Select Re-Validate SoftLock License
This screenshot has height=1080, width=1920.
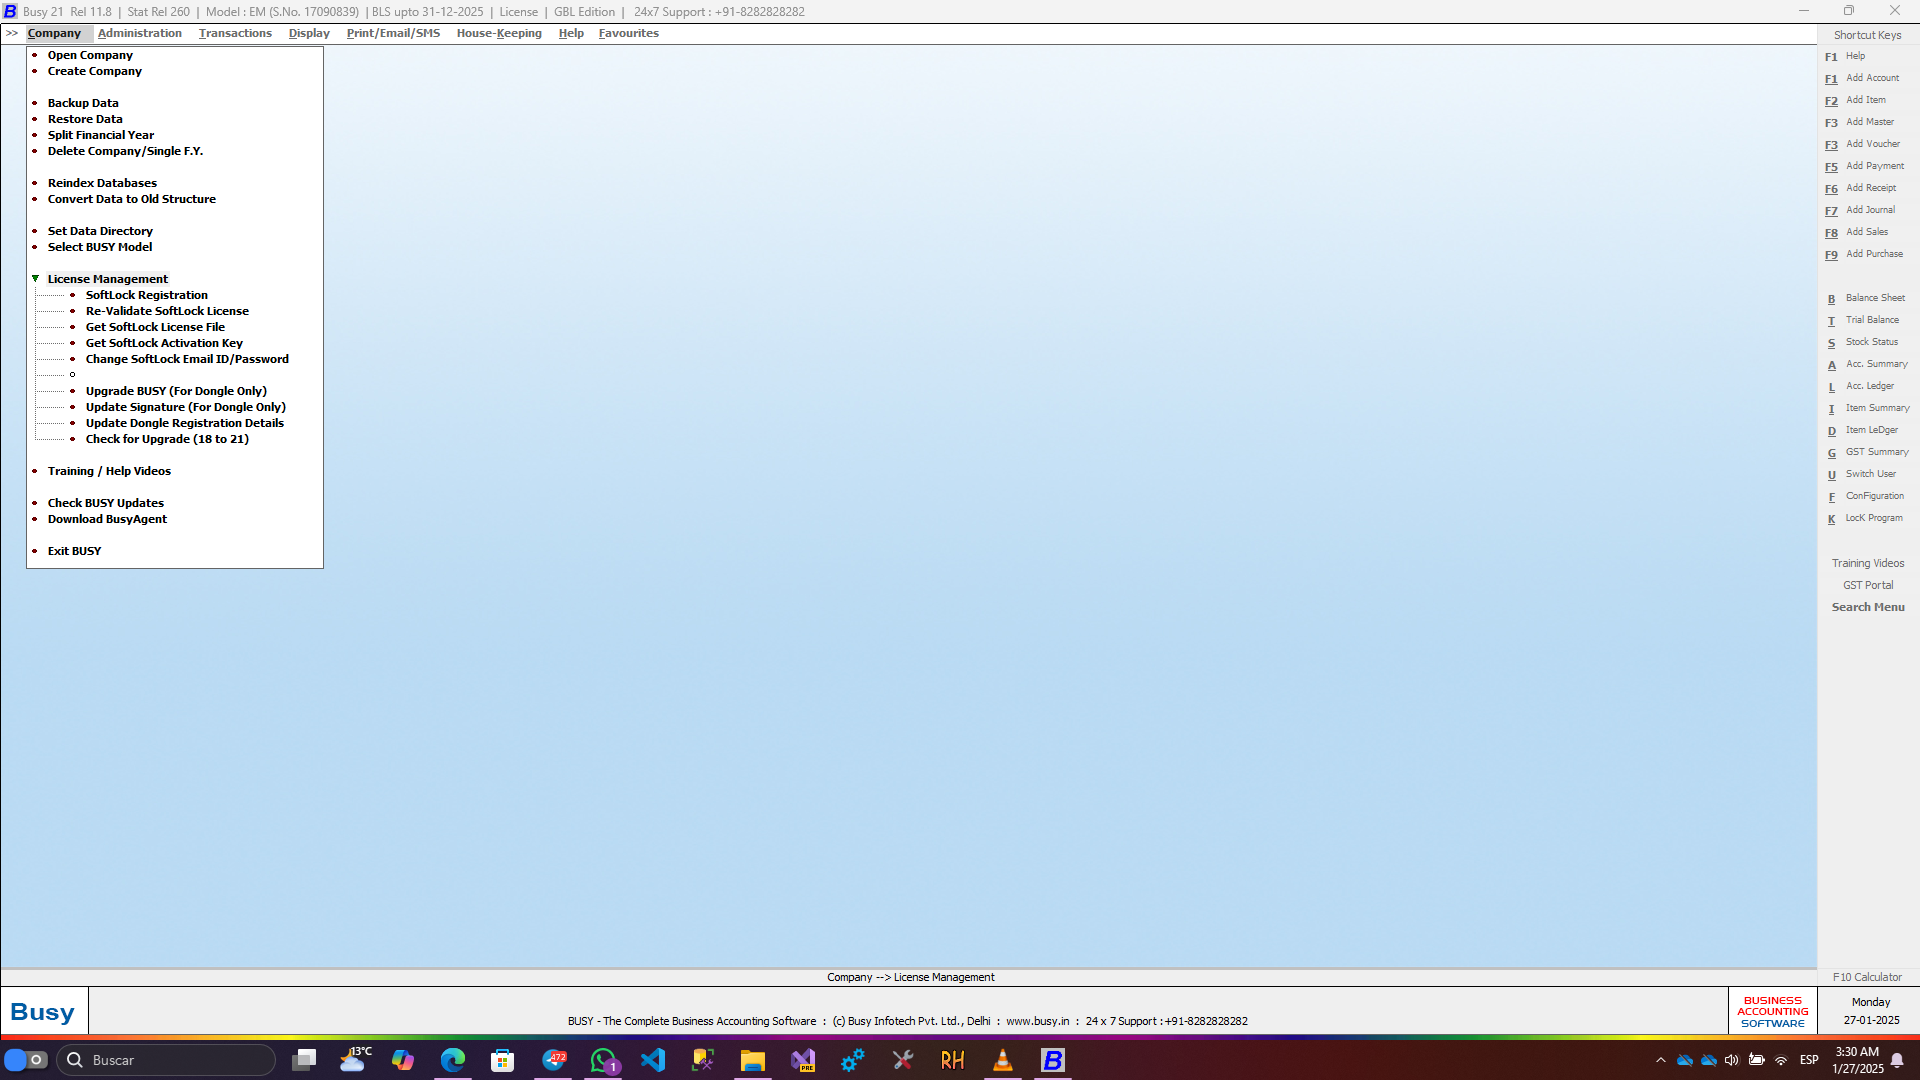coord(167,311)
